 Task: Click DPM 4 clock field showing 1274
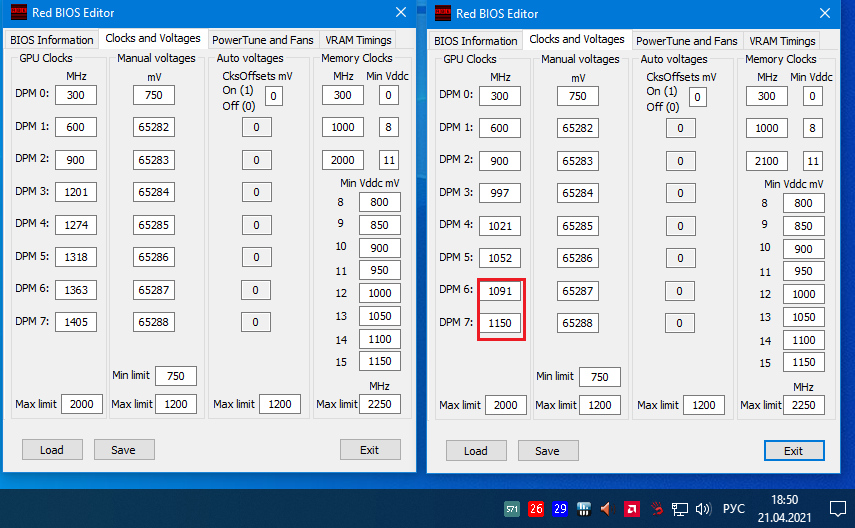[76, 225]
